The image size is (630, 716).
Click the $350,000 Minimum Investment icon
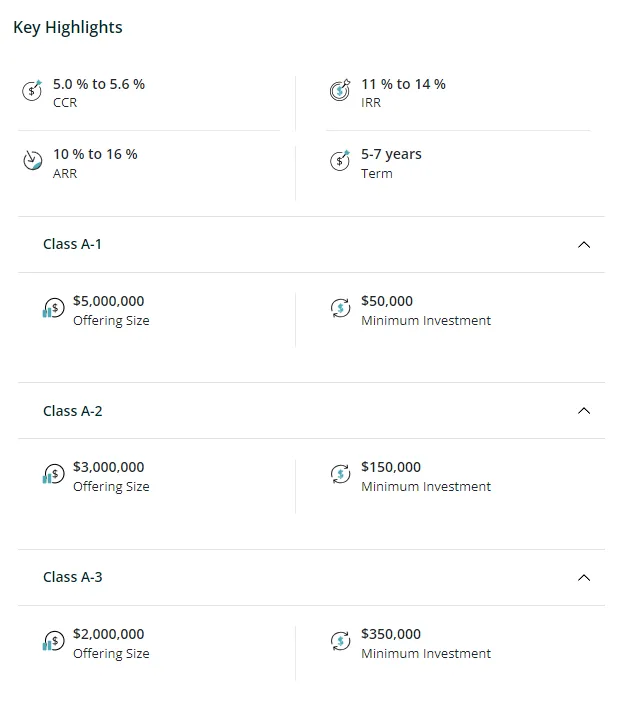[340, 641]
